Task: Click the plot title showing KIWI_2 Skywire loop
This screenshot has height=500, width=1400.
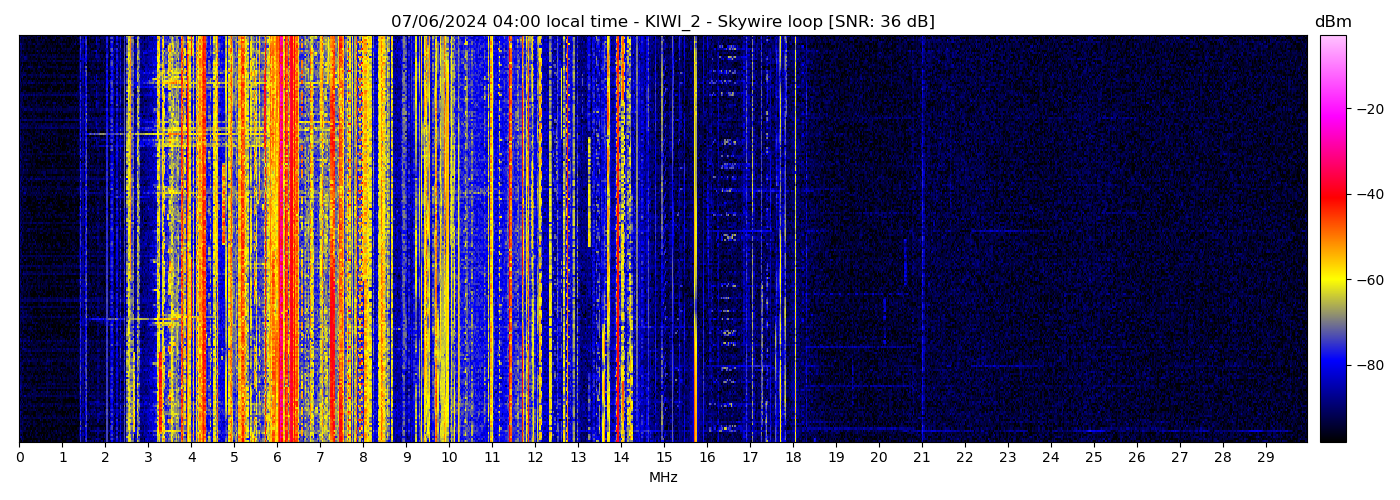Action: [x=662, y=22]
